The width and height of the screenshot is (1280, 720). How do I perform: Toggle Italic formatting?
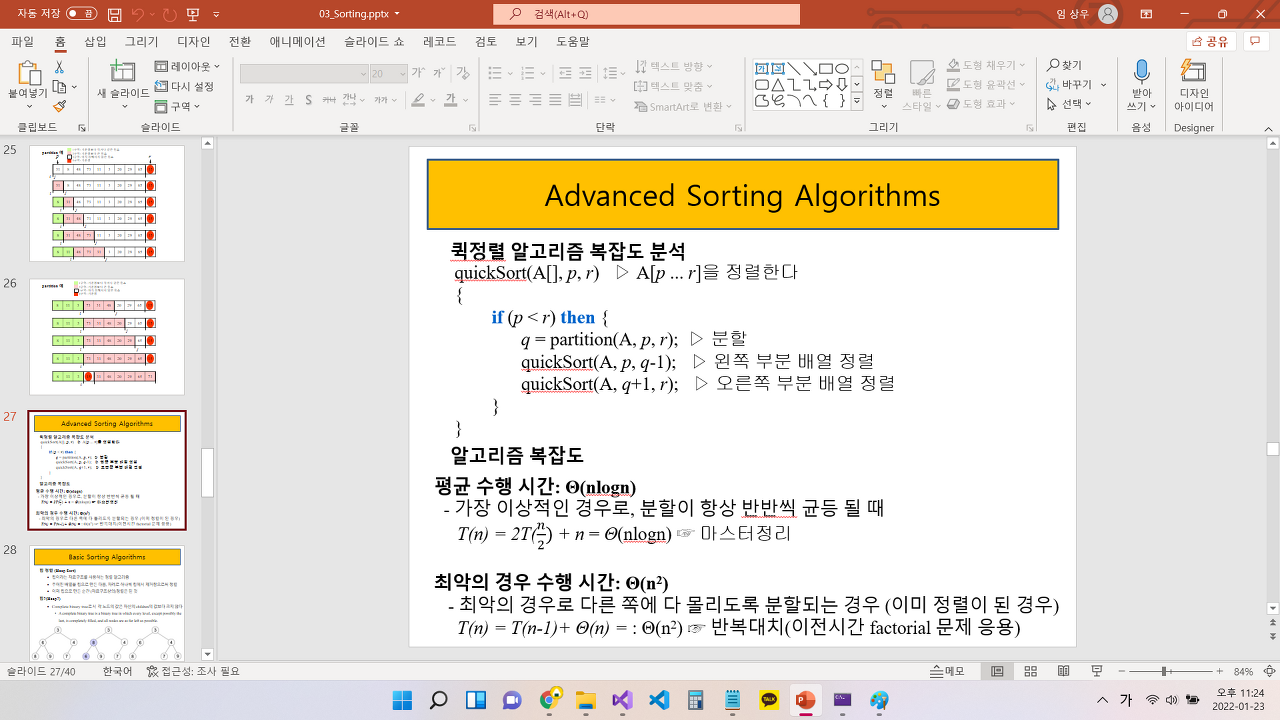pyautogui.click(x=270, y=100)
